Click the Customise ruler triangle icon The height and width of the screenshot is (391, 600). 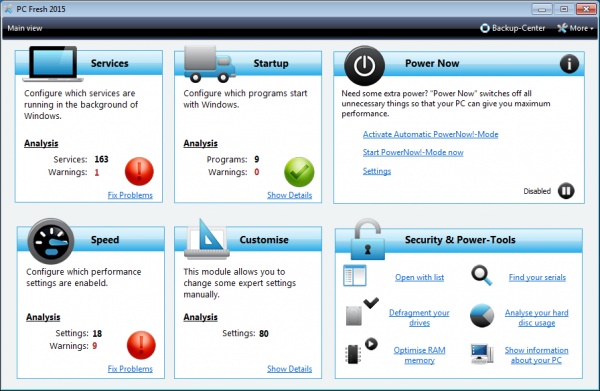point(207,239)
